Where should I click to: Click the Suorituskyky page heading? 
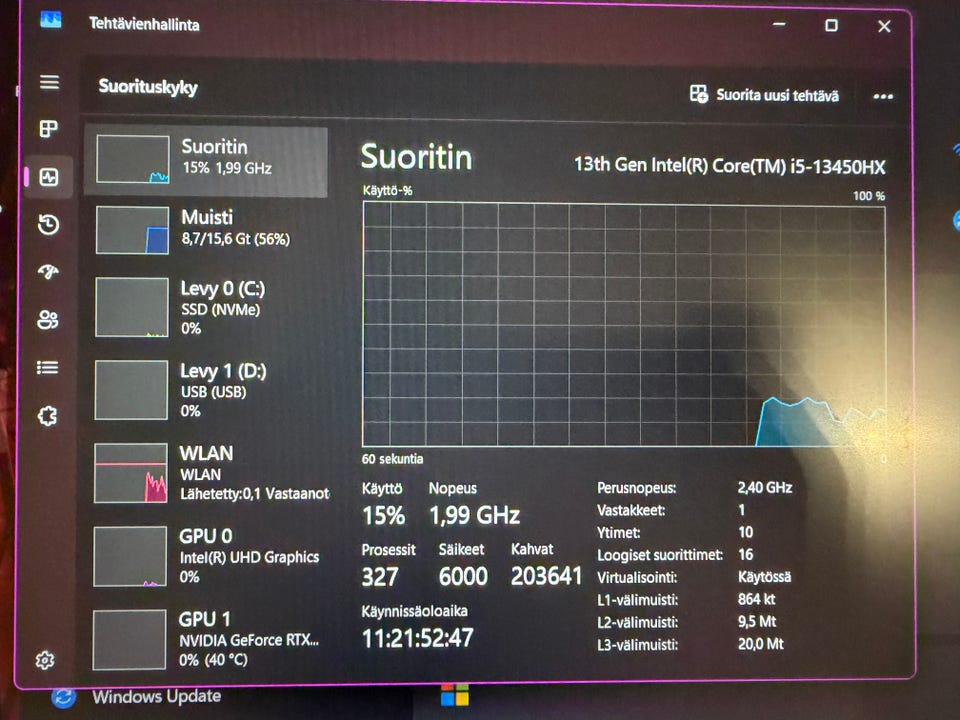pos(148,87)
